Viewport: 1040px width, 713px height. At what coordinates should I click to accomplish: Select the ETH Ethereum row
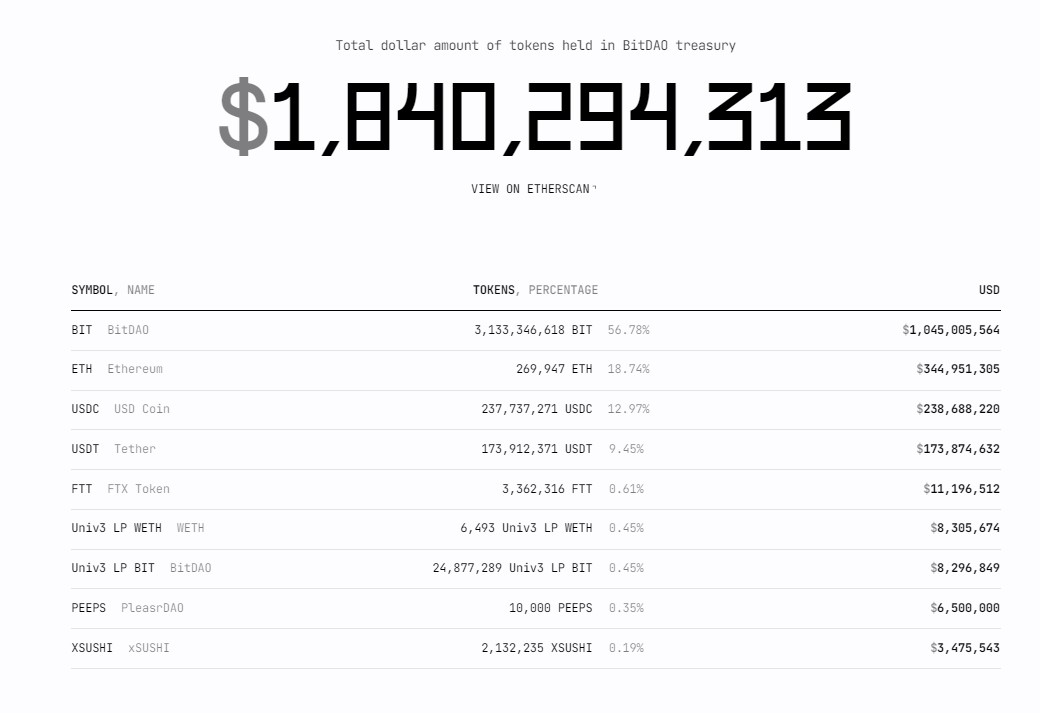536,369
